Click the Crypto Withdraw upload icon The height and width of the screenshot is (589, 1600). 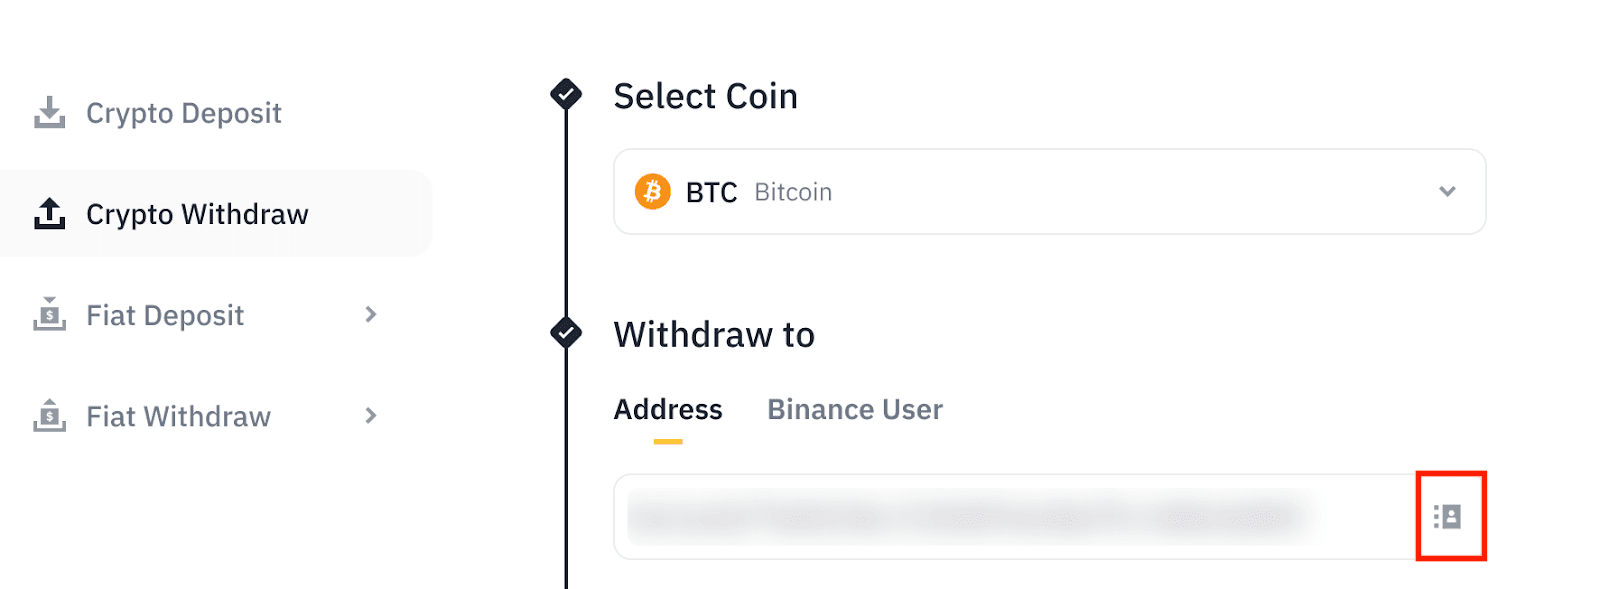click(x=49, y=213)
